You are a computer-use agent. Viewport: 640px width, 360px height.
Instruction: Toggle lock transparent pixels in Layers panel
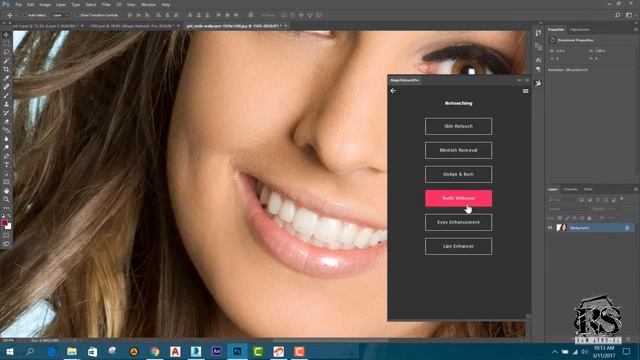pos(560,218)
